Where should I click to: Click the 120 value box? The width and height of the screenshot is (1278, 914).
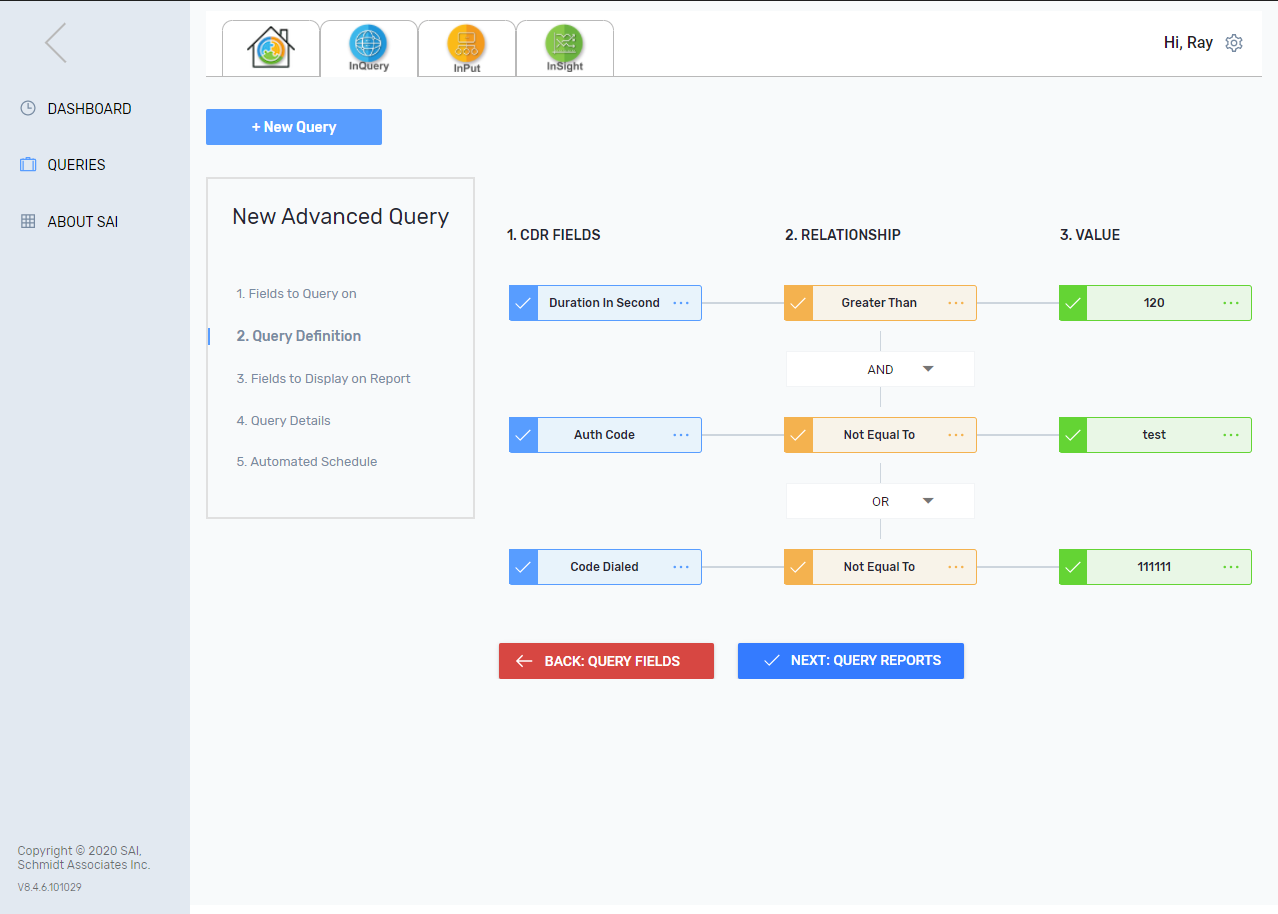pos(1155,303)
